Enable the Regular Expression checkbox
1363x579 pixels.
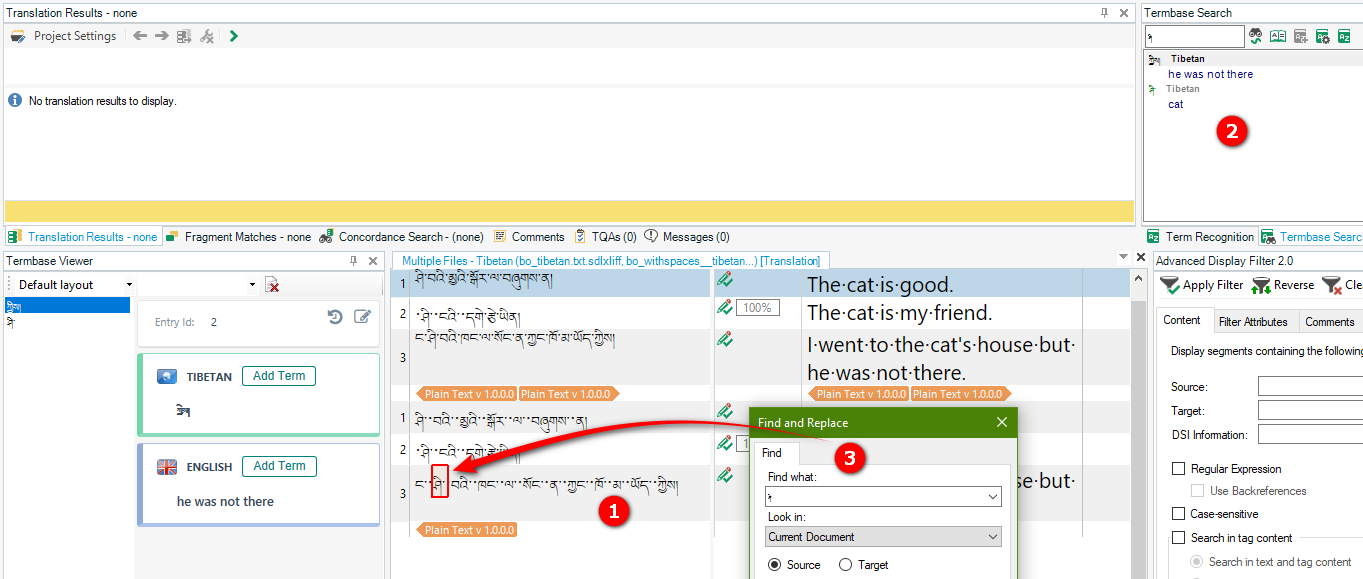click(x=1178, y=469)
